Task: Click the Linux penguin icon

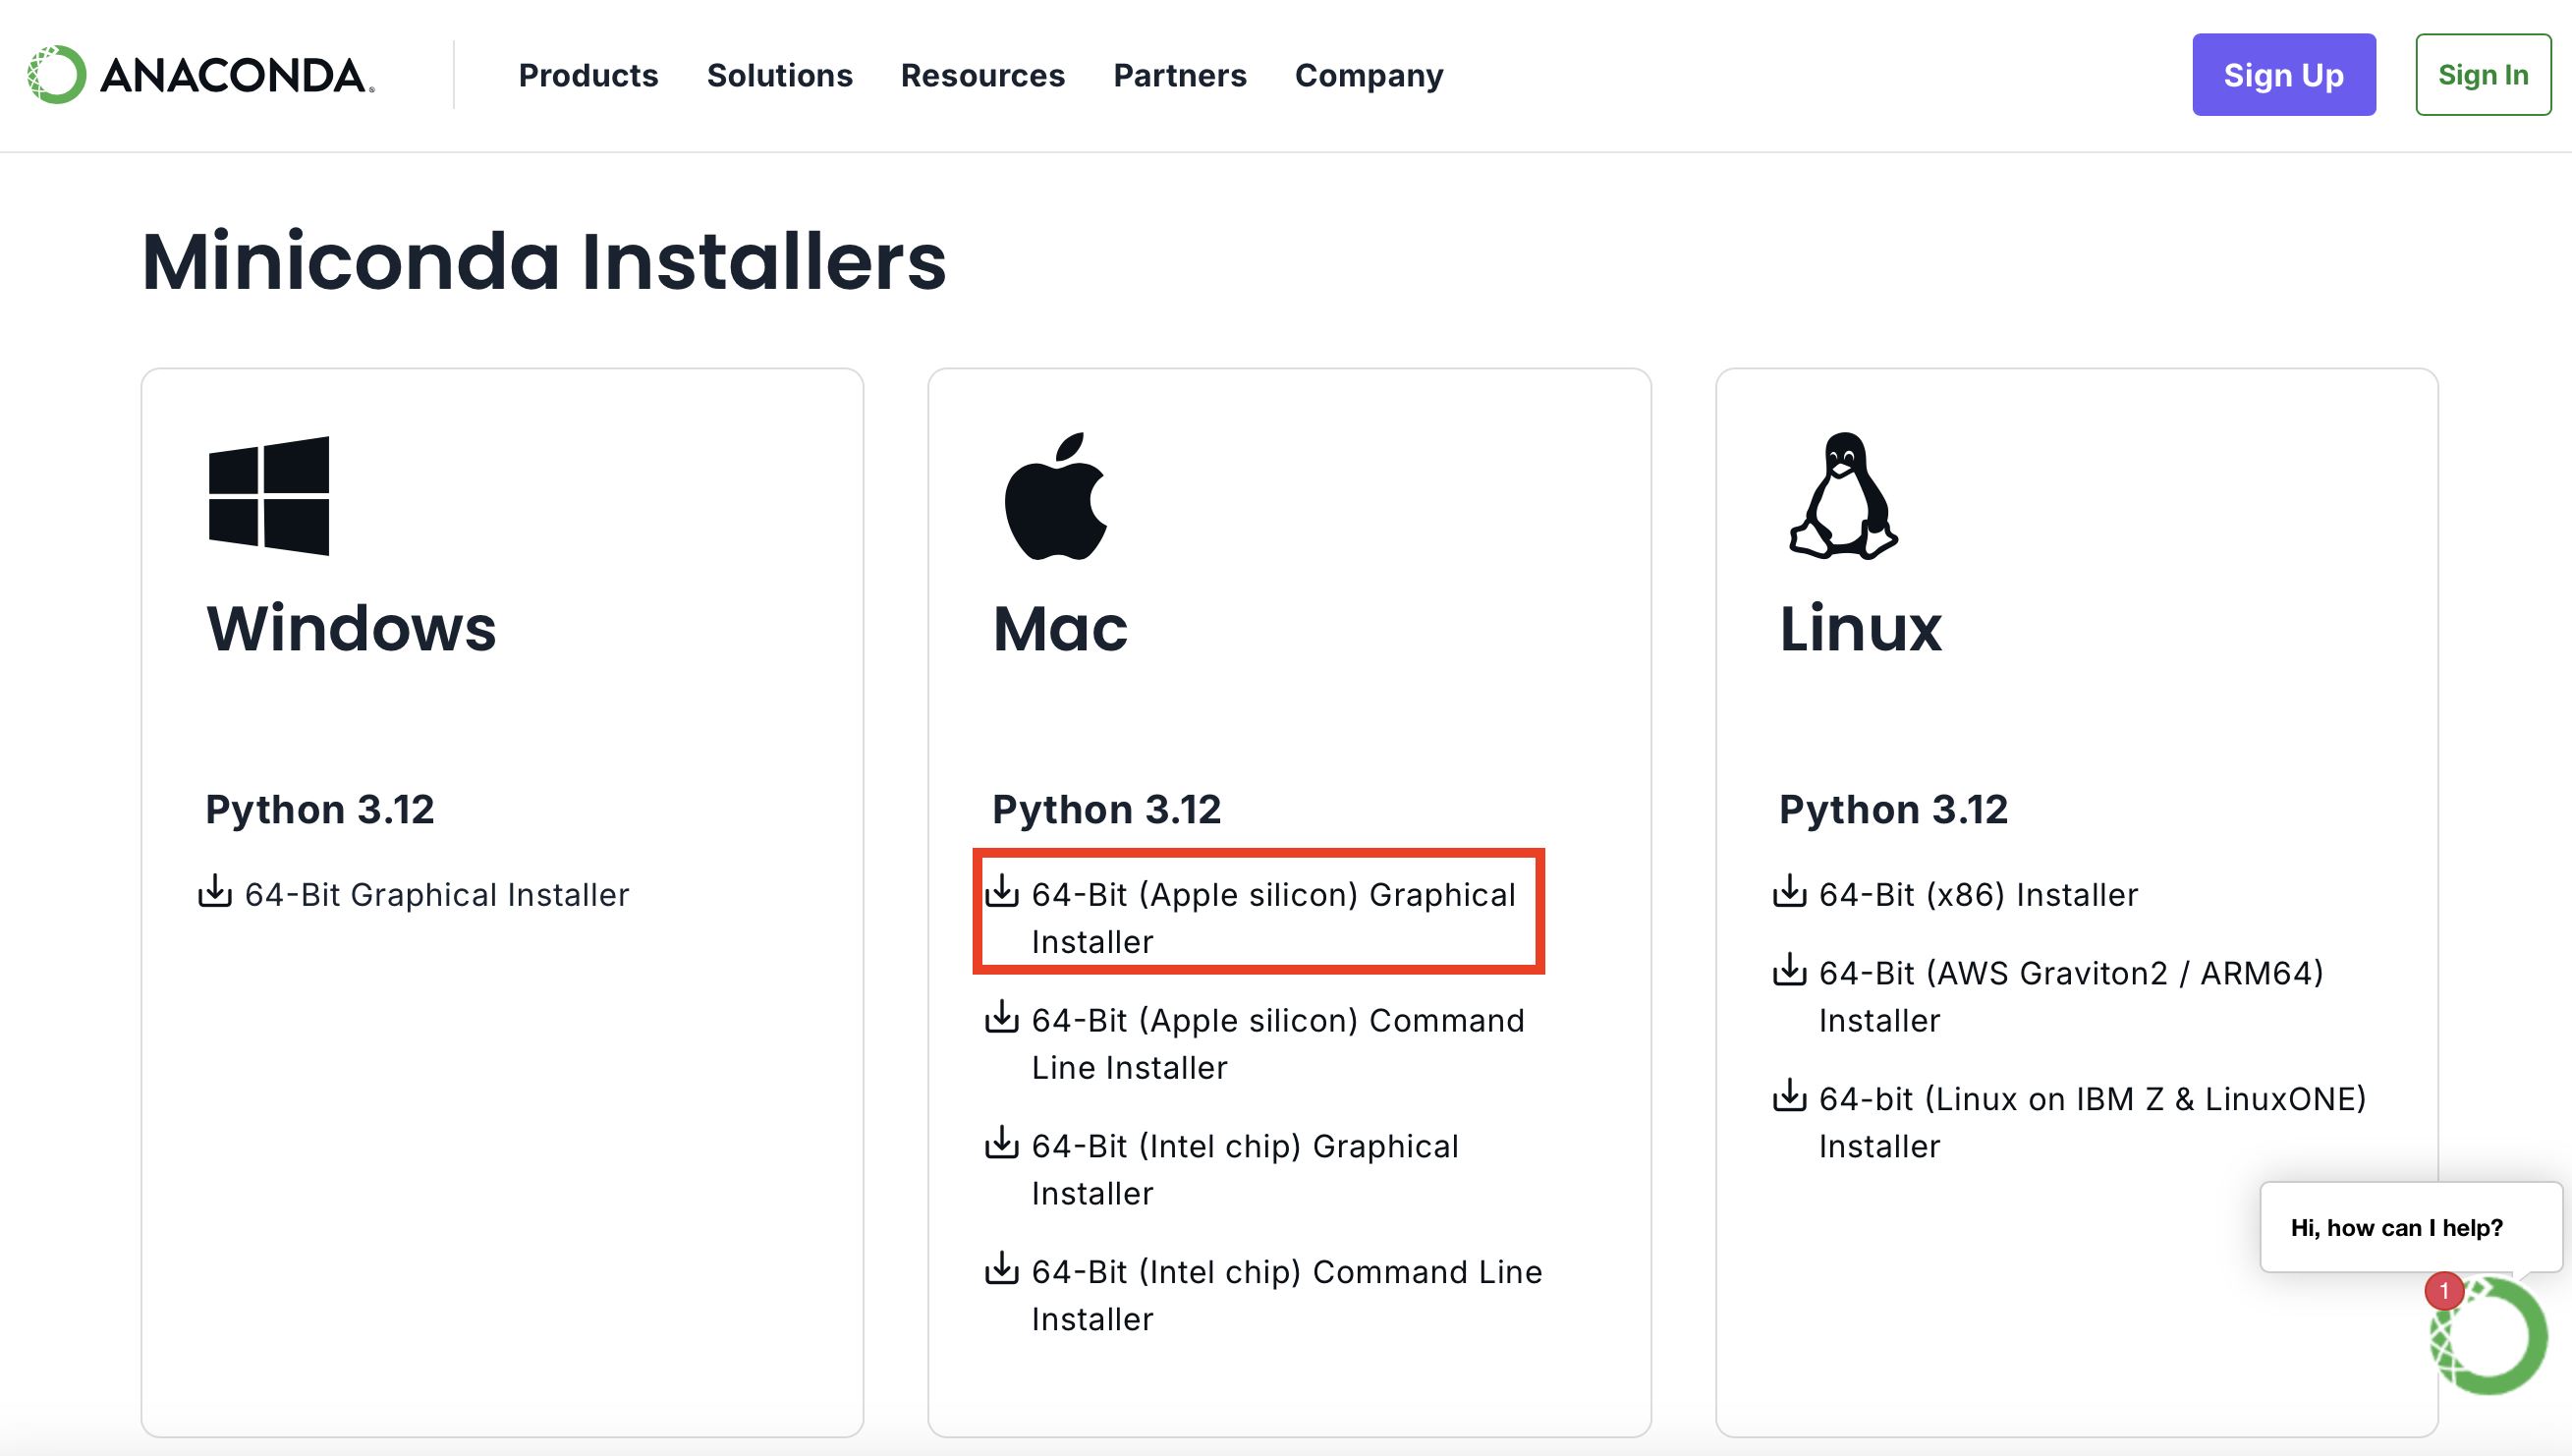Action: 1843,496
